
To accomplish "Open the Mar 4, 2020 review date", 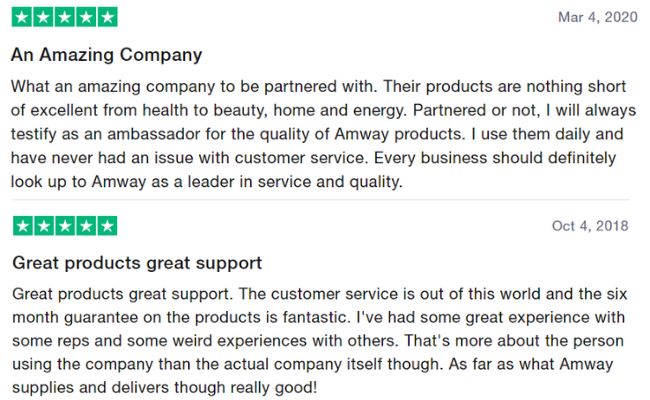I will pyautogui.click(x=598, y=17).
